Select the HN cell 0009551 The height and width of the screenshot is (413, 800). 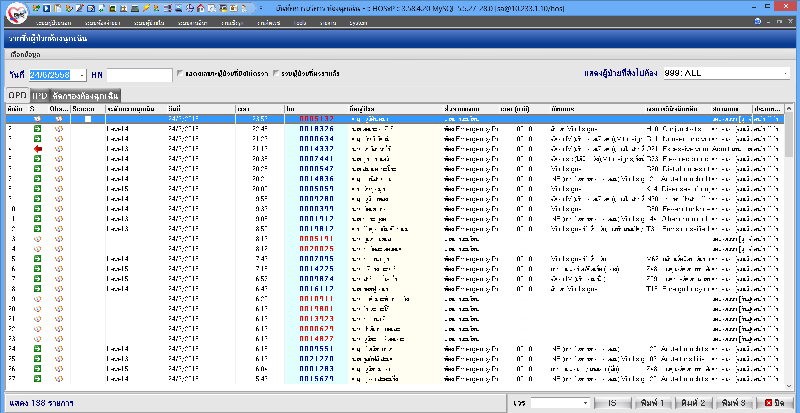[316, 349]
